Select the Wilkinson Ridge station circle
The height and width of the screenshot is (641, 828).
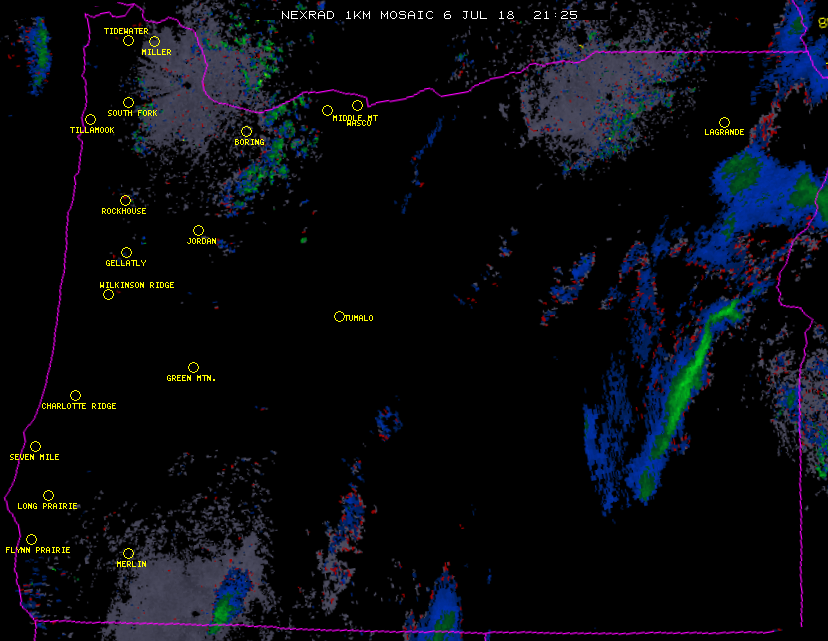[108, 294]
